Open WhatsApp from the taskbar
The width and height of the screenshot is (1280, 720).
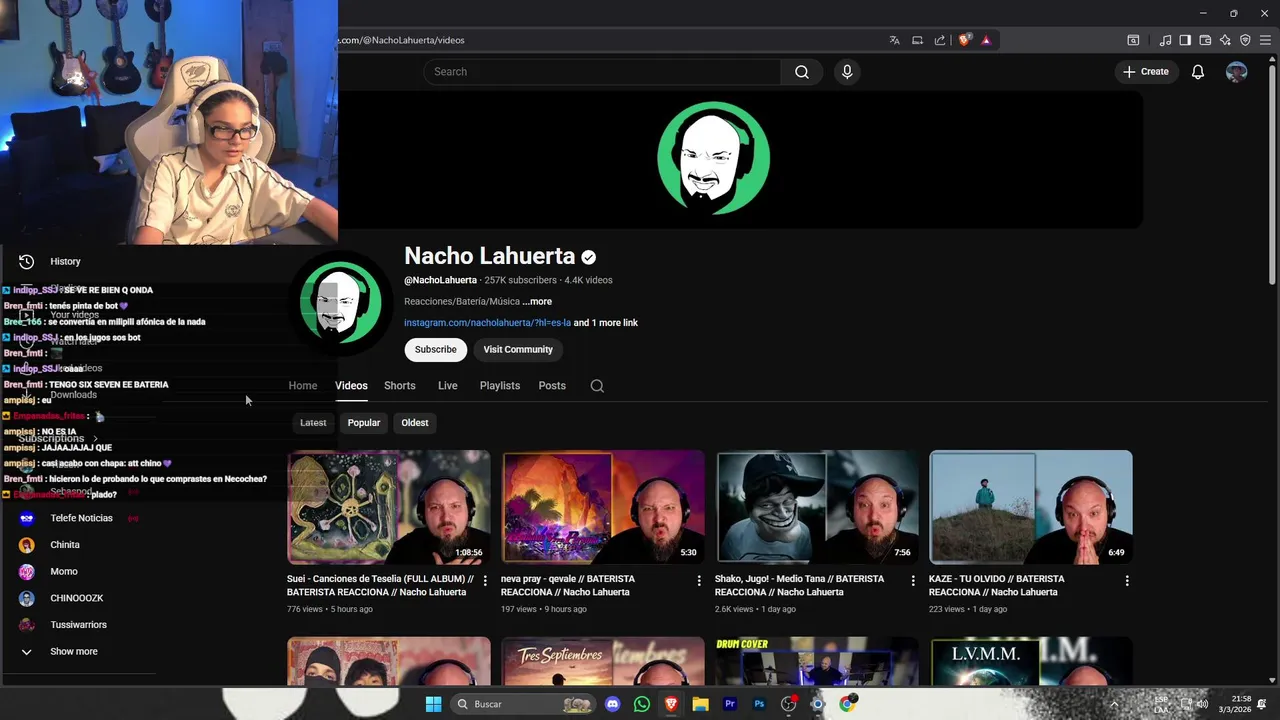coord(642,704)
